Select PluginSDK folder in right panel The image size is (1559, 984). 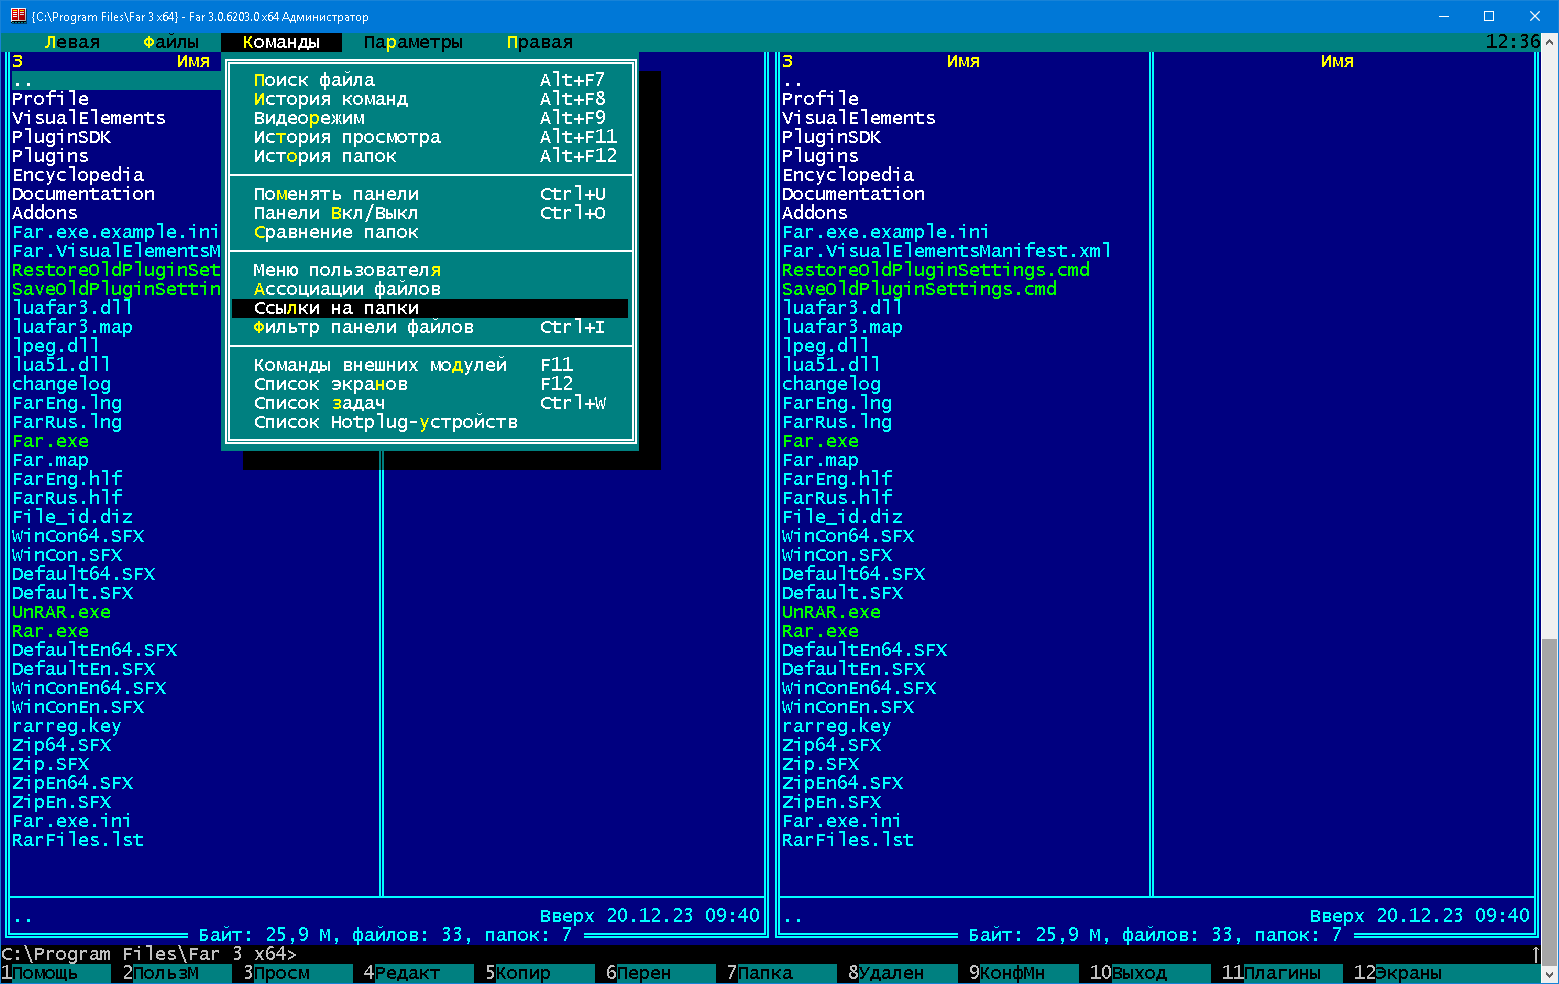click(831, 137)
